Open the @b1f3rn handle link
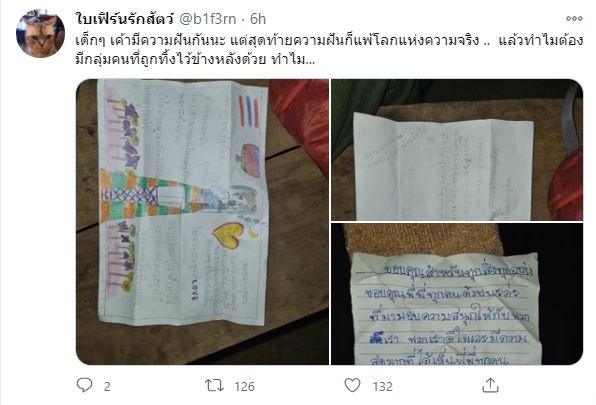 [208, 19]
